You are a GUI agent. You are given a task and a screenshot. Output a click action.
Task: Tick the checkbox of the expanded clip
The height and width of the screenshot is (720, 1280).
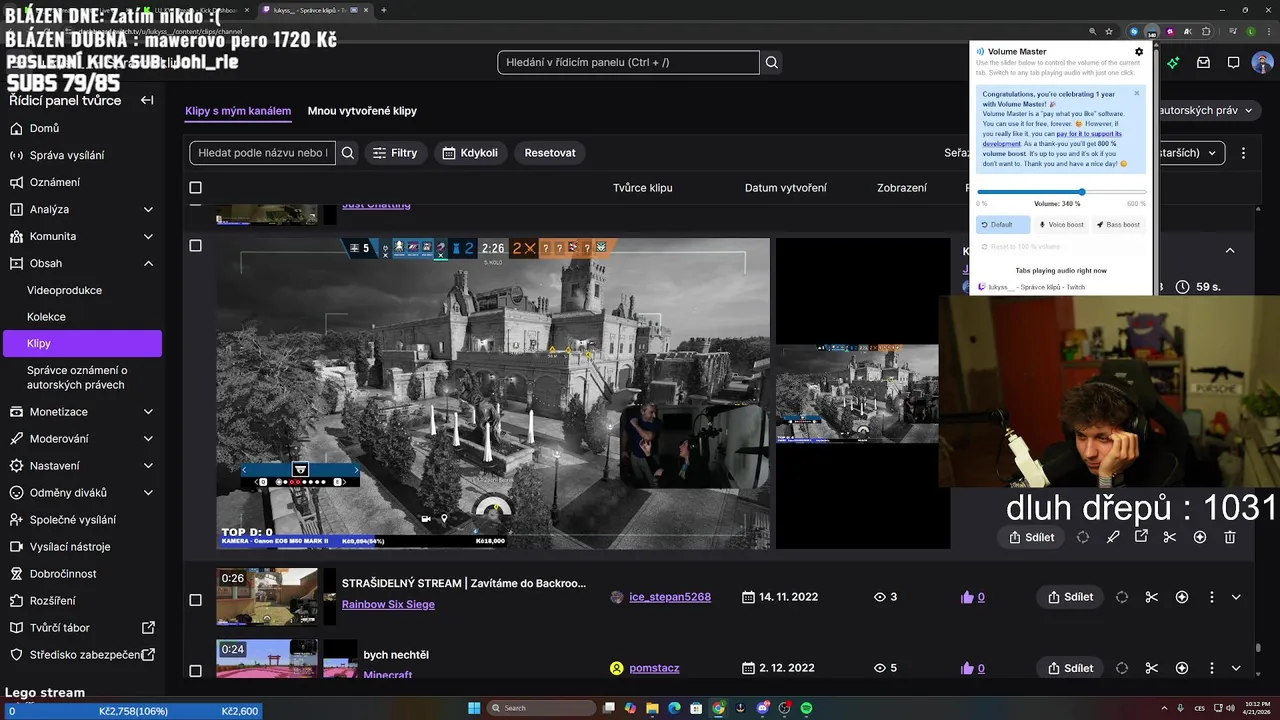click(195, 245)
